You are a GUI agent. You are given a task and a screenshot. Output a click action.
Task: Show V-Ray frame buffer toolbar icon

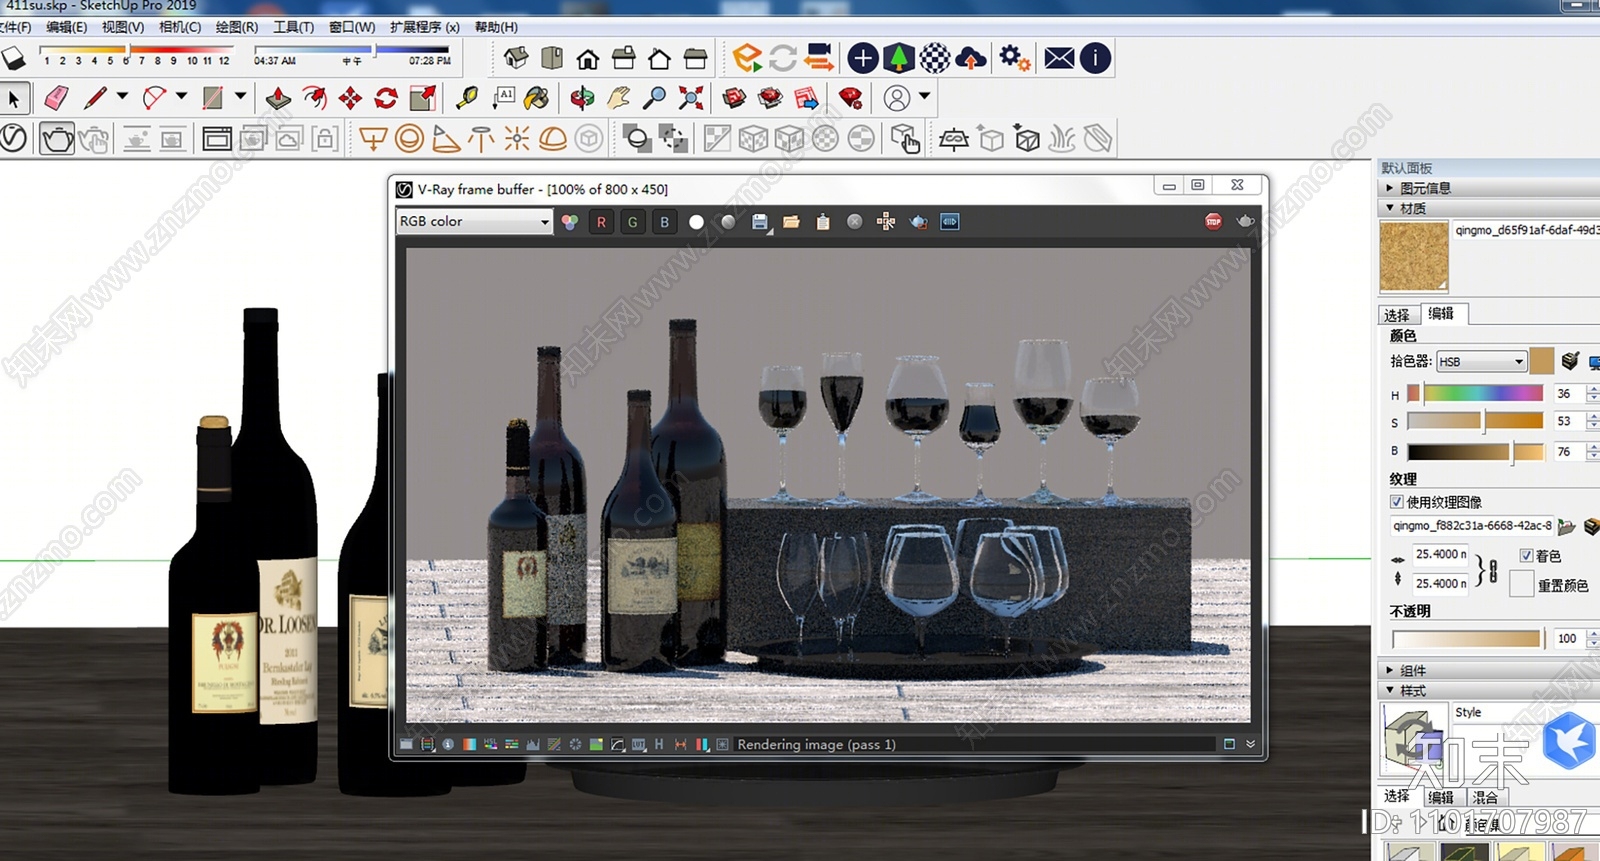tap(217, 138)
